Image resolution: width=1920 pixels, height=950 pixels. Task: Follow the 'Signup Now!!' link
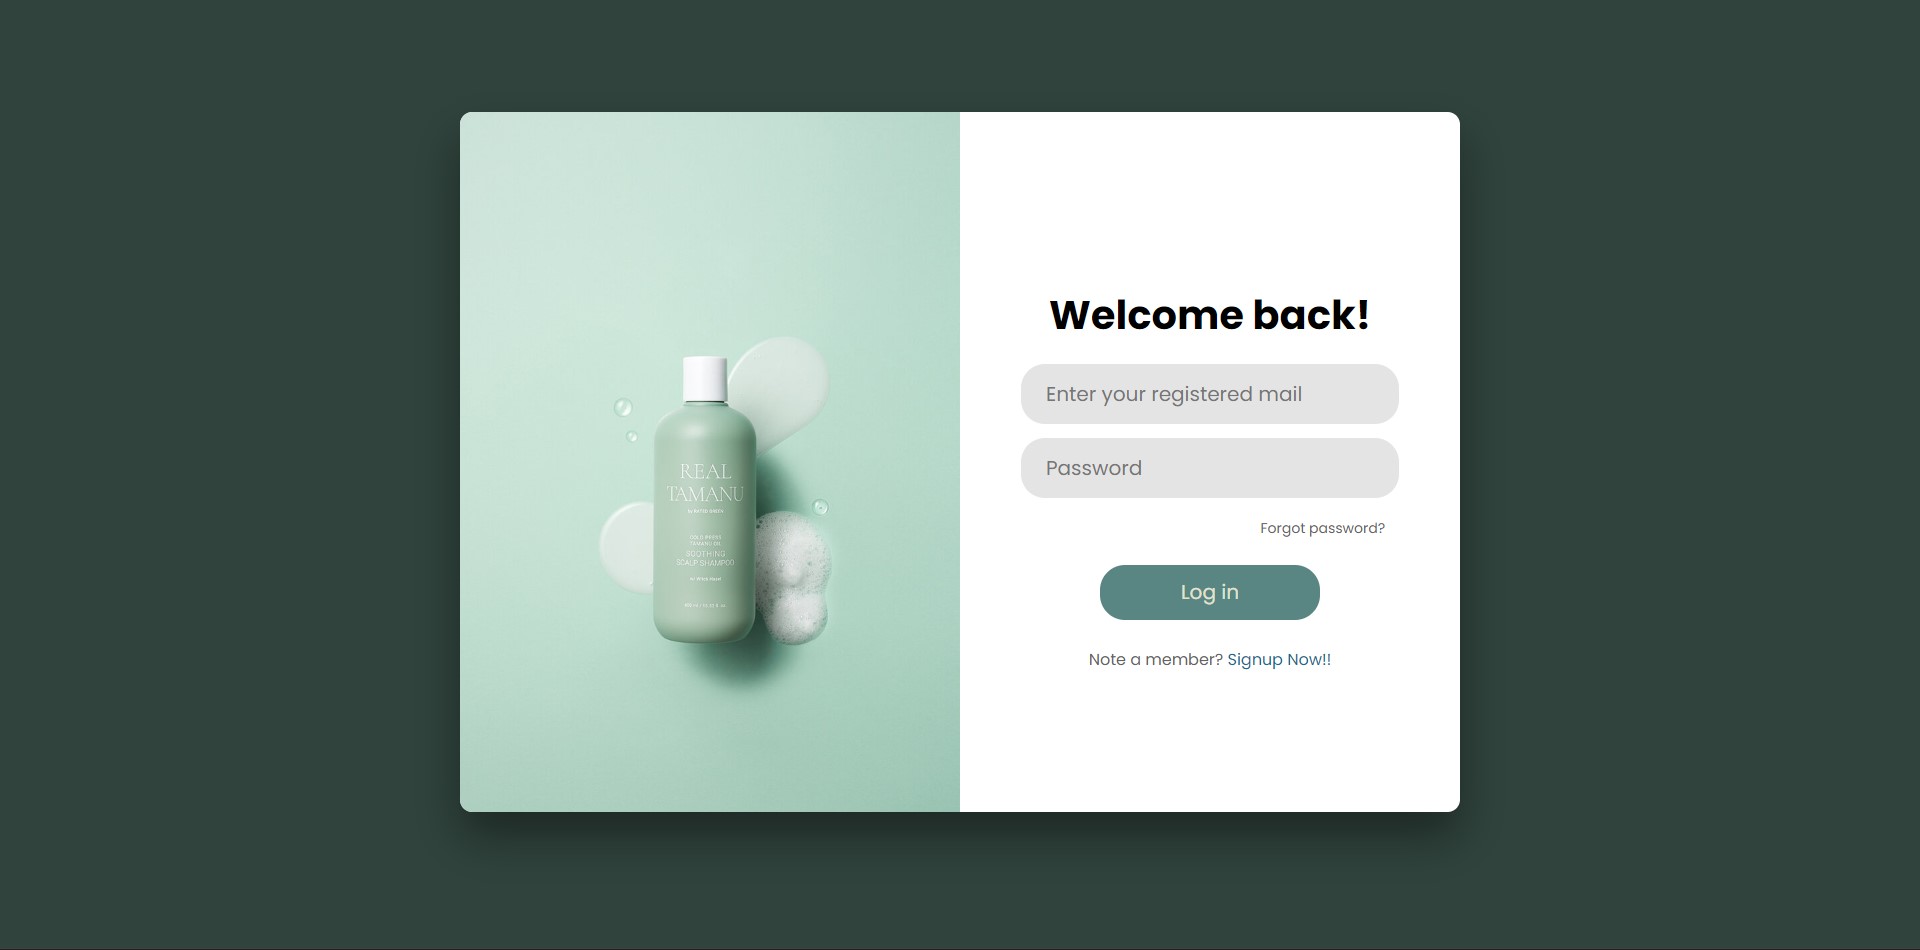(1279, 660)
